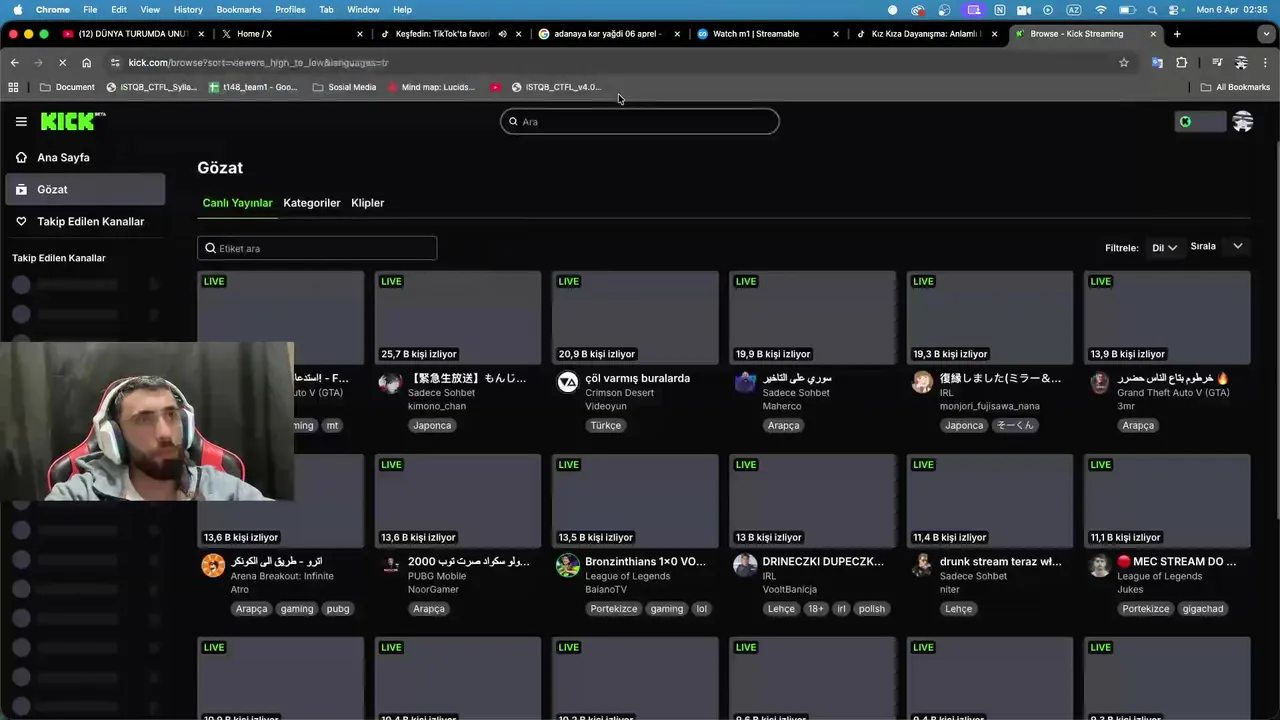
Task: Open the Dil language filter dropdown
Action: [x=1164, y=248]
